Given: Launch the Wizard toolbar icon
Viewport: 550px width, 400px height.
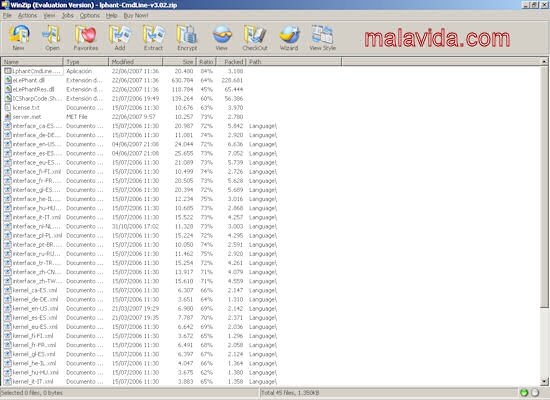Looking at the screenshot, I should point(289,34).
